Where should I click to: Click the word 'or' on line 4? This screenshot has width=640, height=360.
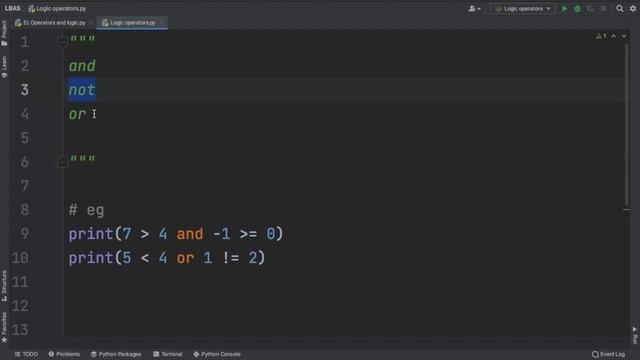(x=78, y=114)
